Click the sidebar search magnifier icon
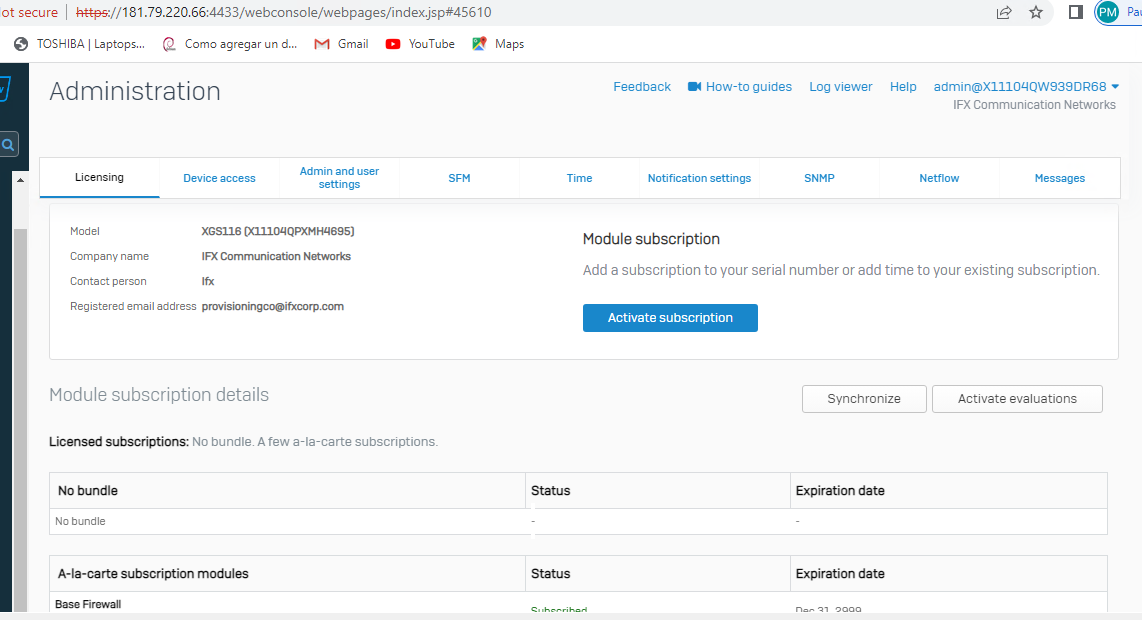Viewport: 1142px width, 620px height. (8, 145)
